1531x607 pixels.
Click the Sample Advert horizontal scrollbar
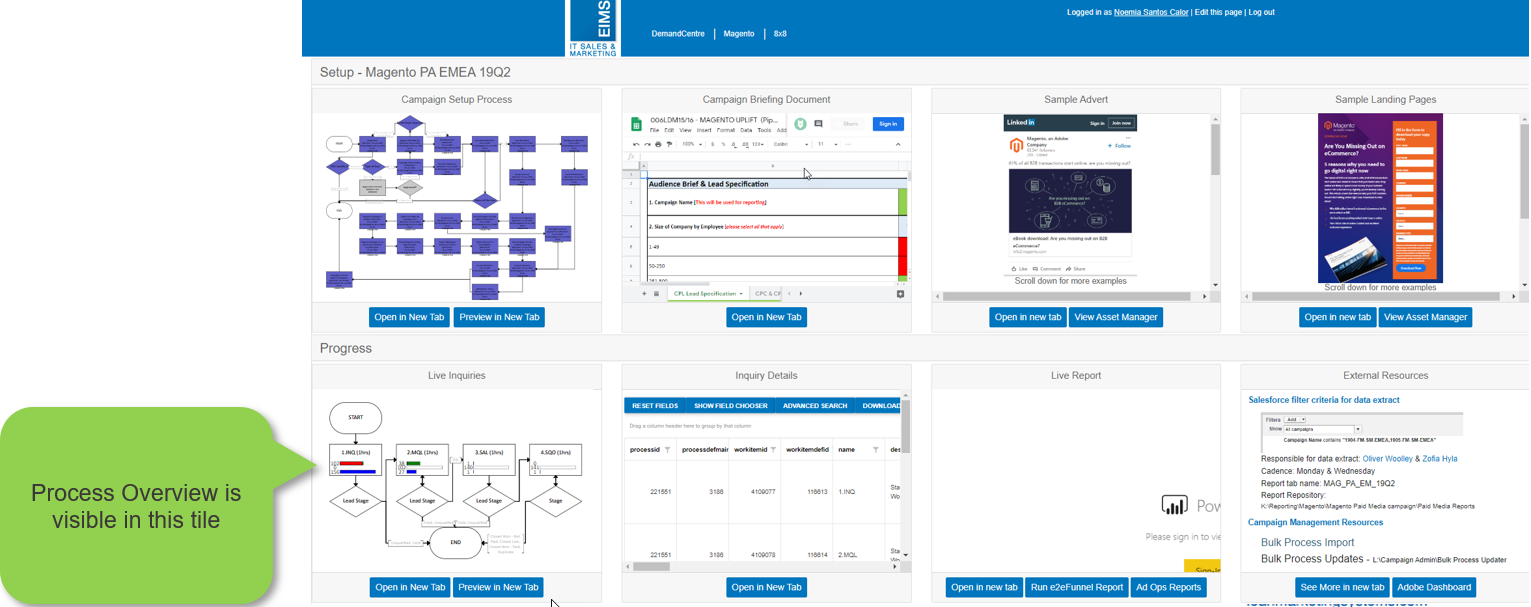(1073, 296)
